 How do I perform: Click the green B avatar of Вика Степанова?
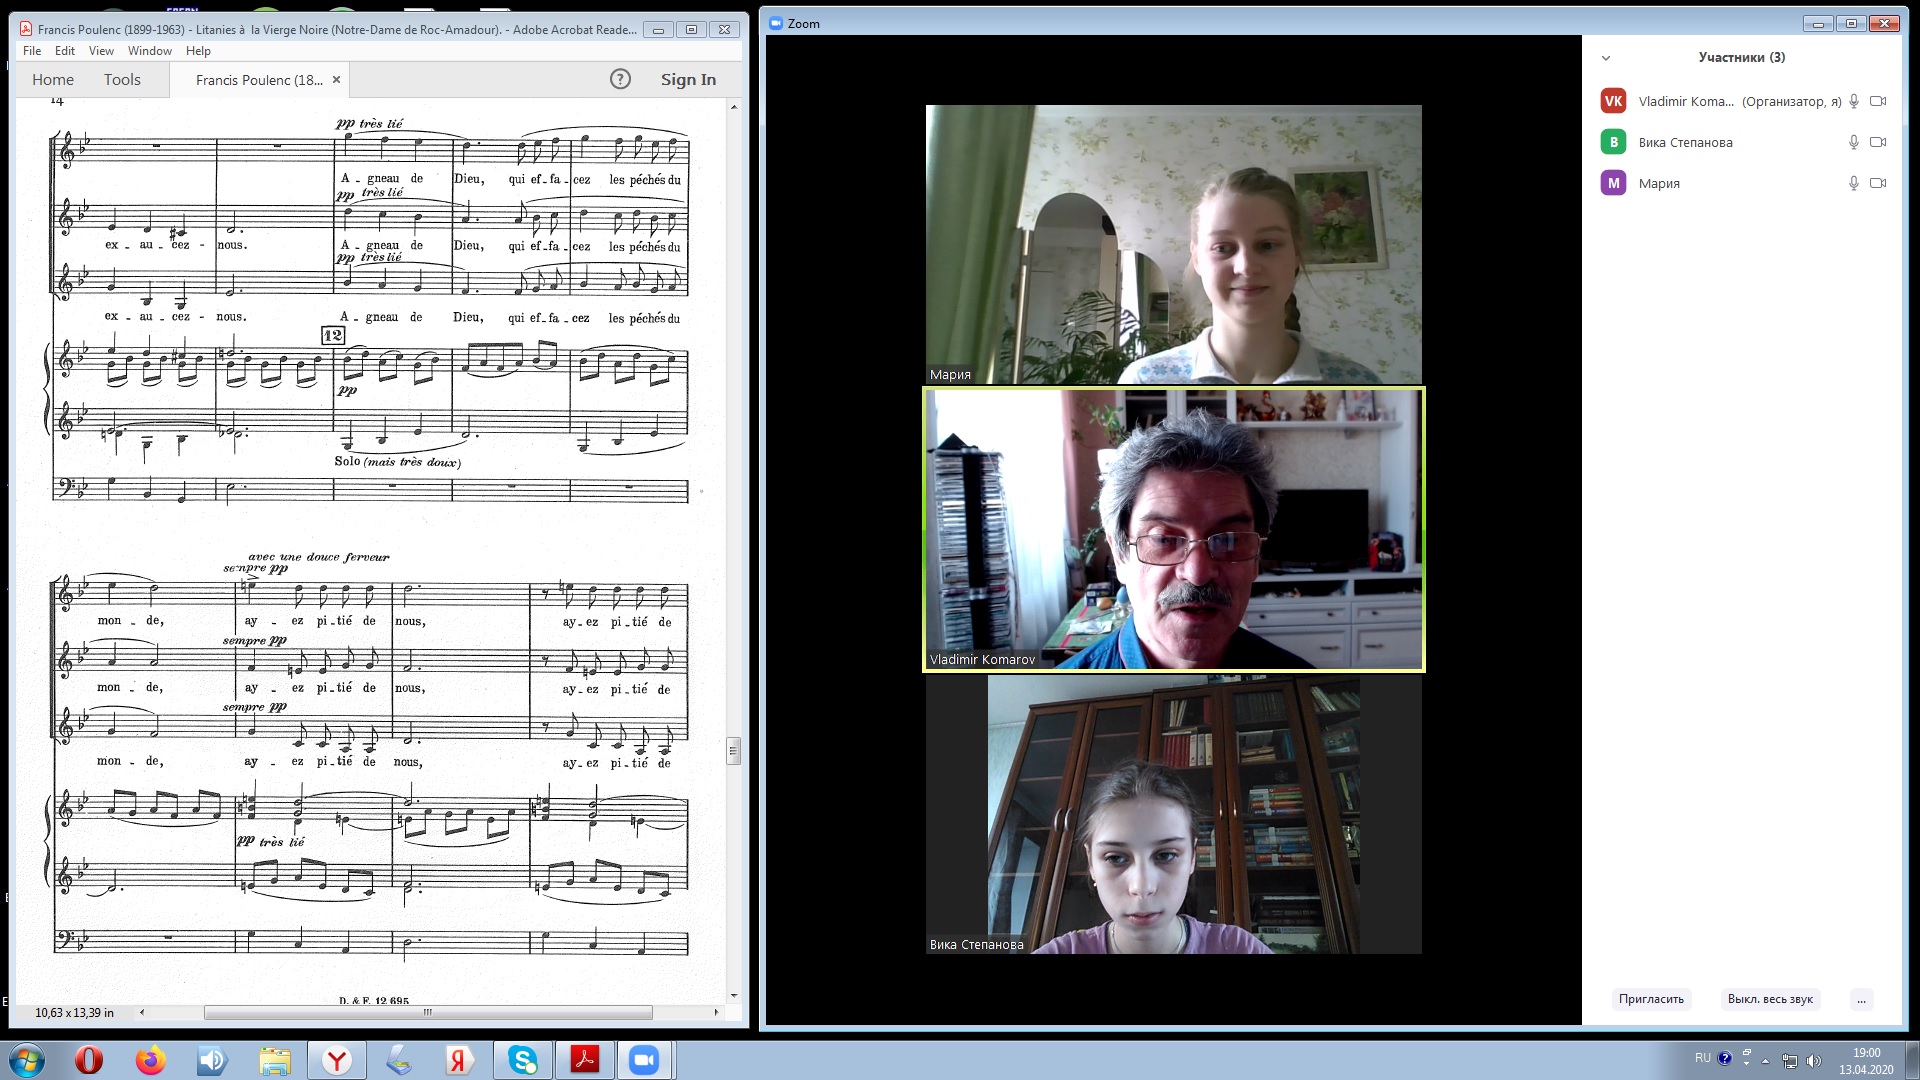click(1613, 142)
